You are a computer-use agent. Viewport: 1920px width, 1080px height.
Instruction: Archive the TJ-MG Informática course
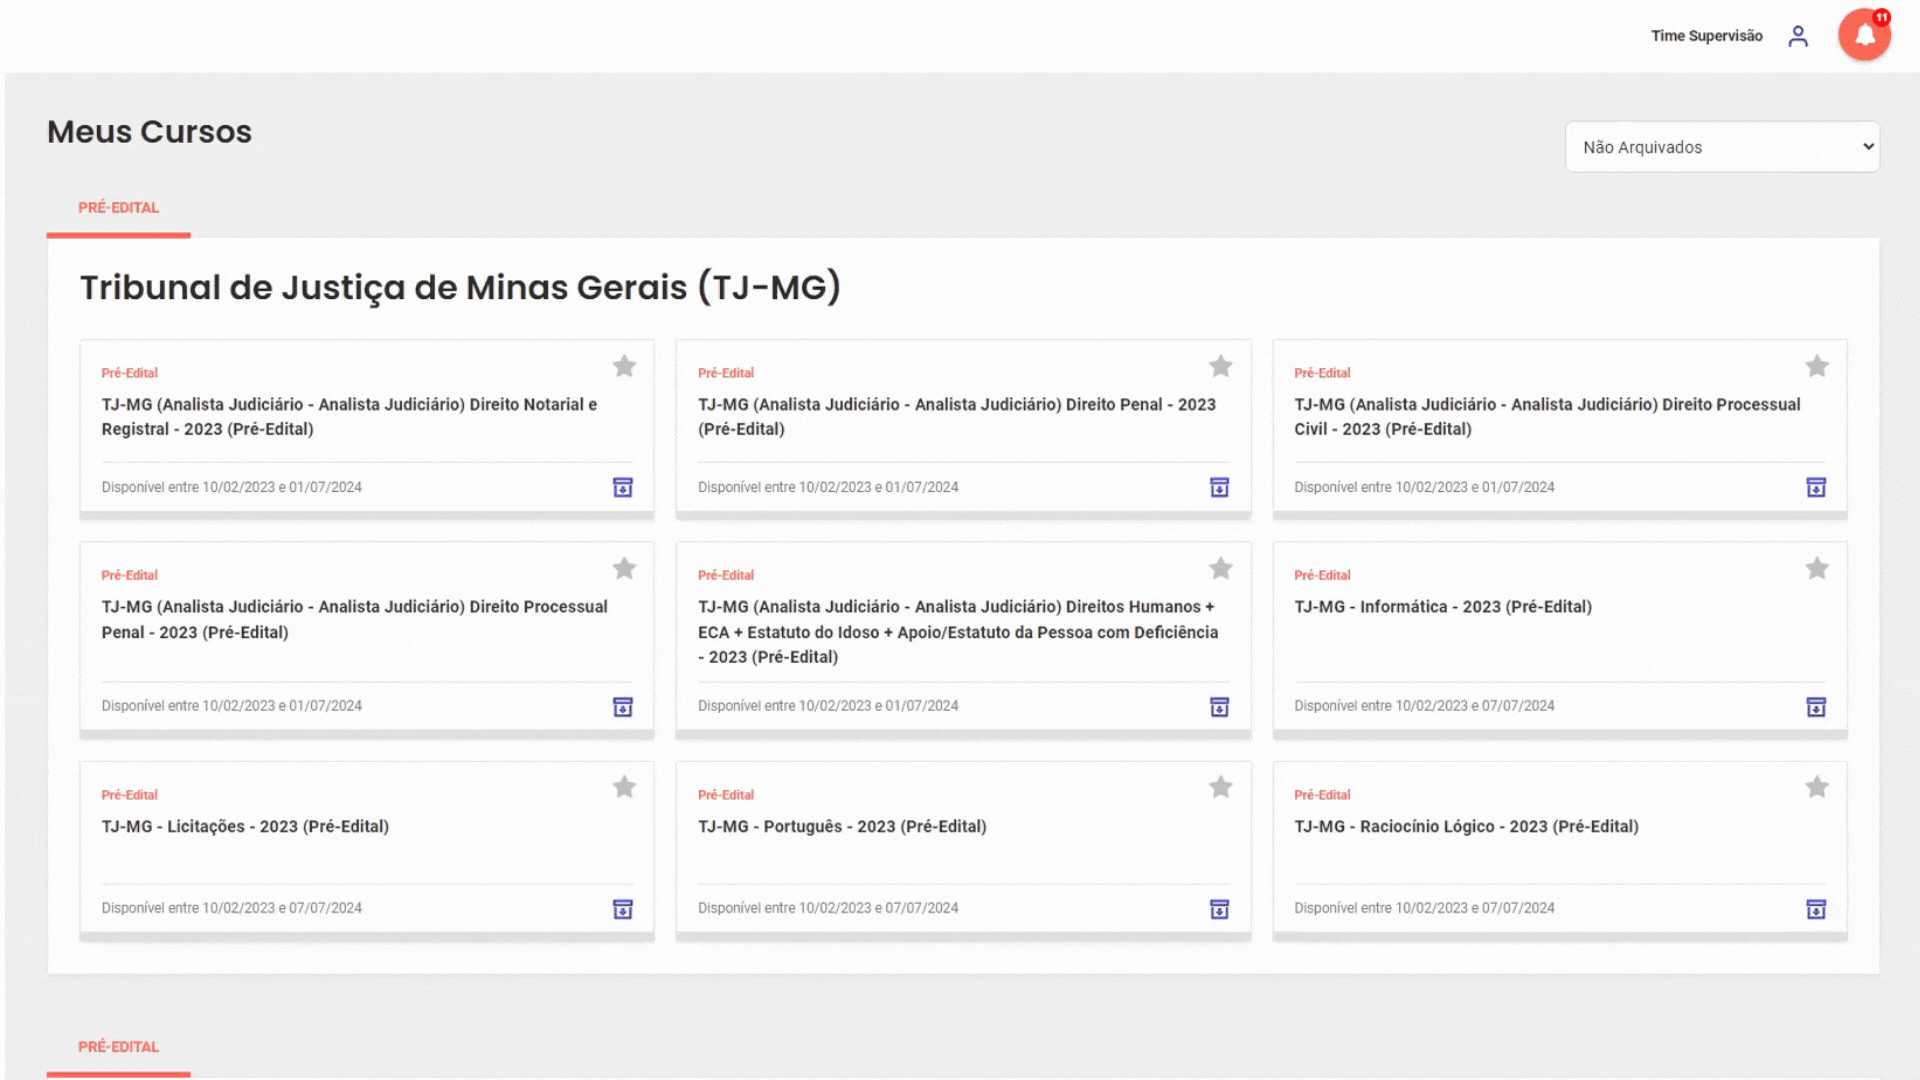point(1816,707)
